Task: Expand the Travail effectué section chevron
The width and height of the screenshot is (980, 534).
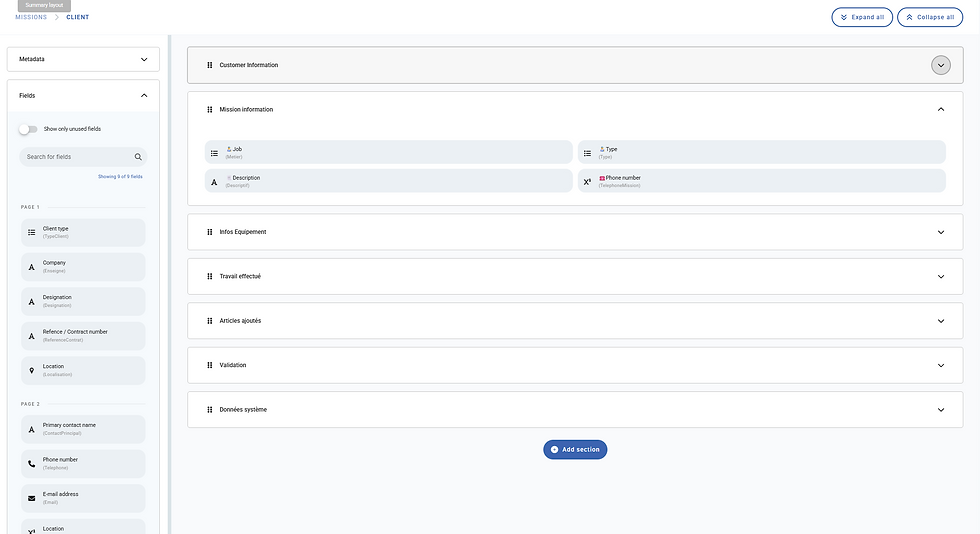Action: point(941,276)
